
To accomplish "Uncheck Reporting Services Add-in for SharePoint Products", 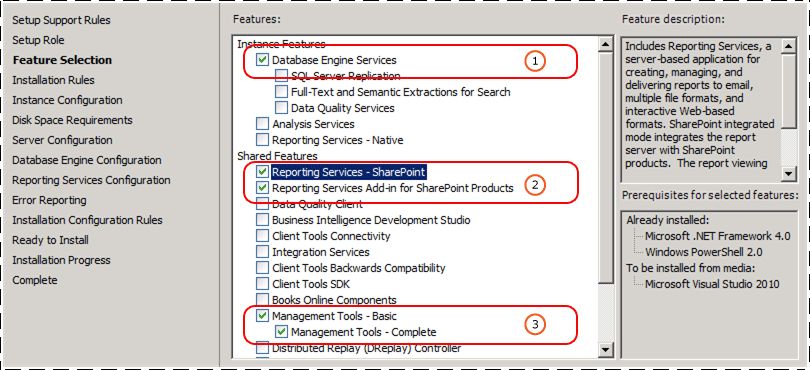I will point(262,188).
